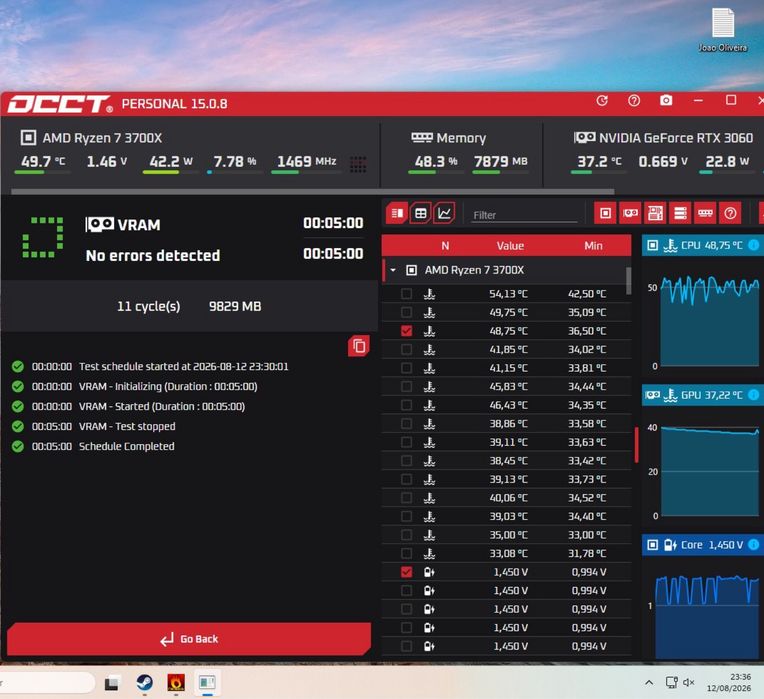Click the '9829 MB' tested memory value
The image size is (764, 699).
(235, 306)
